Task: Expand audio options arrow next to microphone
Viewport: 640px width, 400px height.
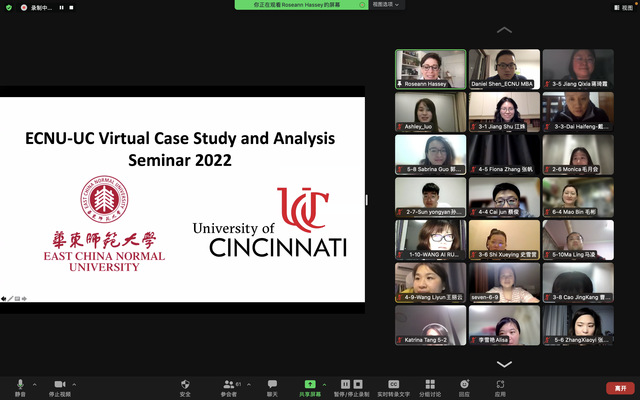Action: (x=35, y=384)
